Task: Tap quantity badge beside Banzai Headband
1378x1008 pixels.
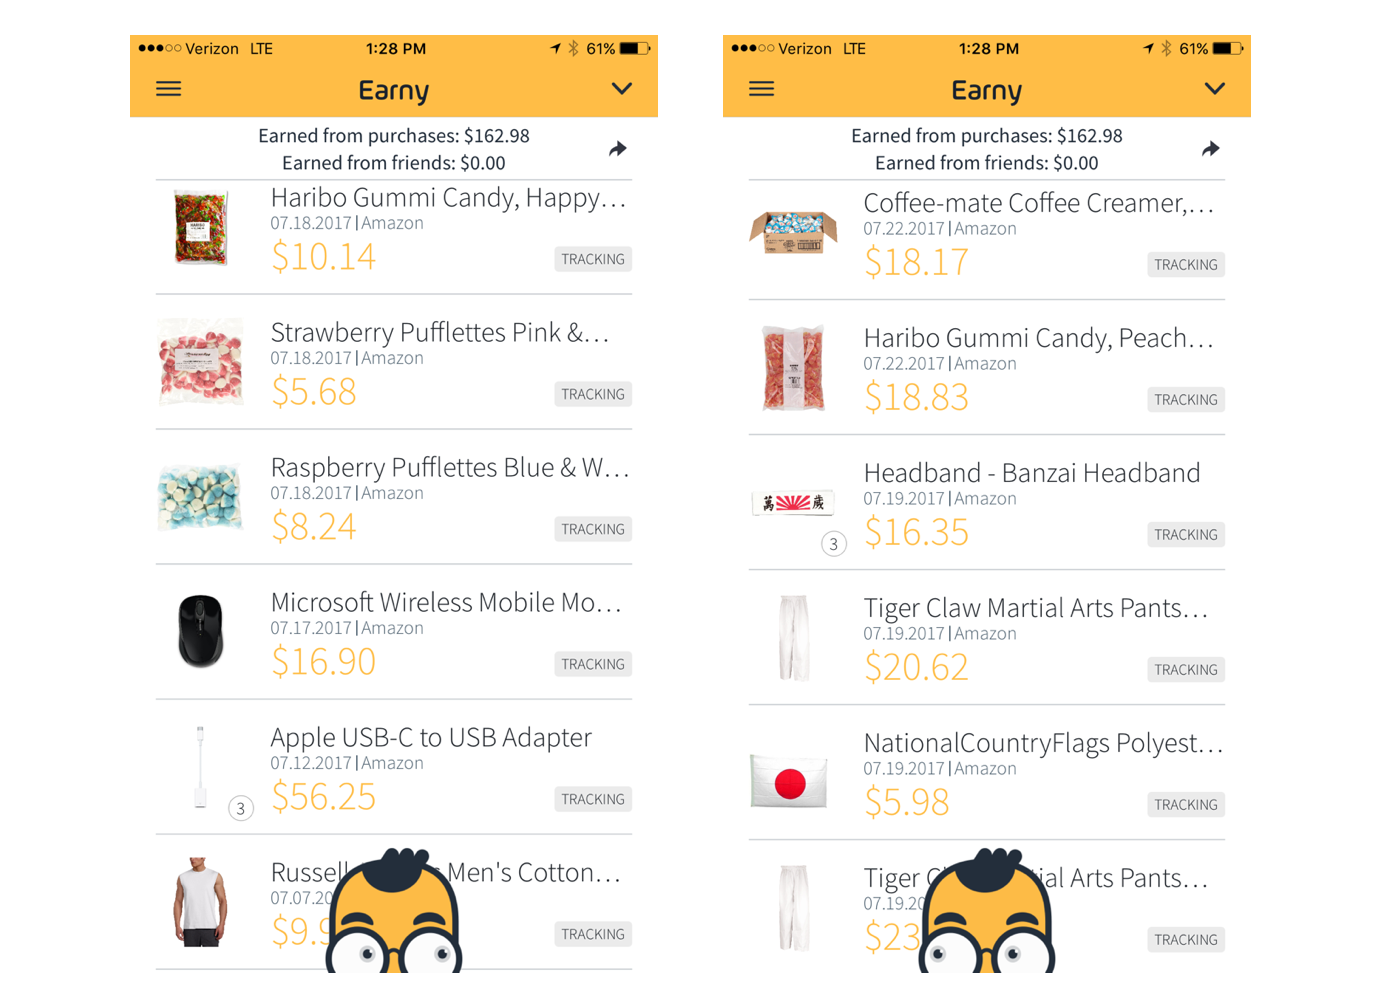Action: [834, 544]
